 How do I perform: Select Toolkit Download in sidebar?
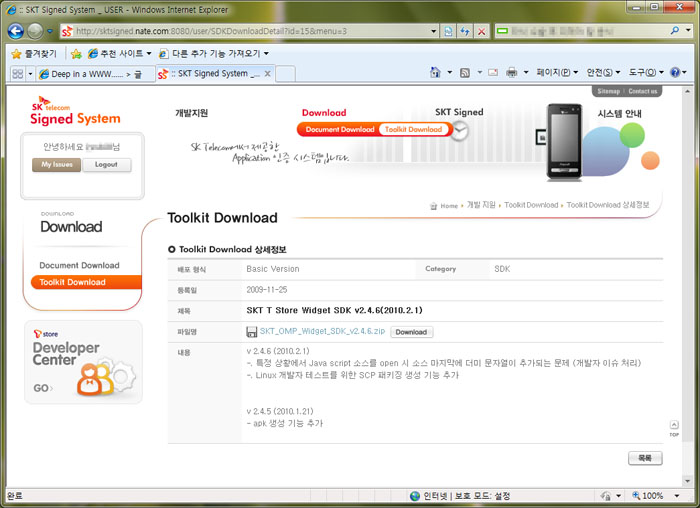86,282
